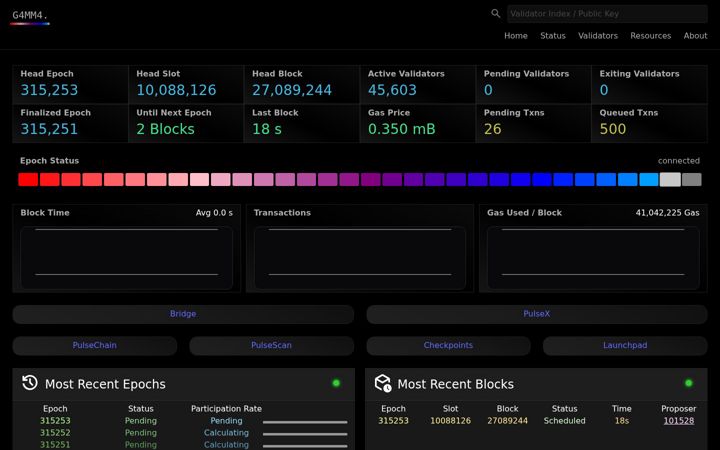The image size is (720, 450).
Task: Click Head Slot value 10,088,126
Action: click(x=176, y=90)
